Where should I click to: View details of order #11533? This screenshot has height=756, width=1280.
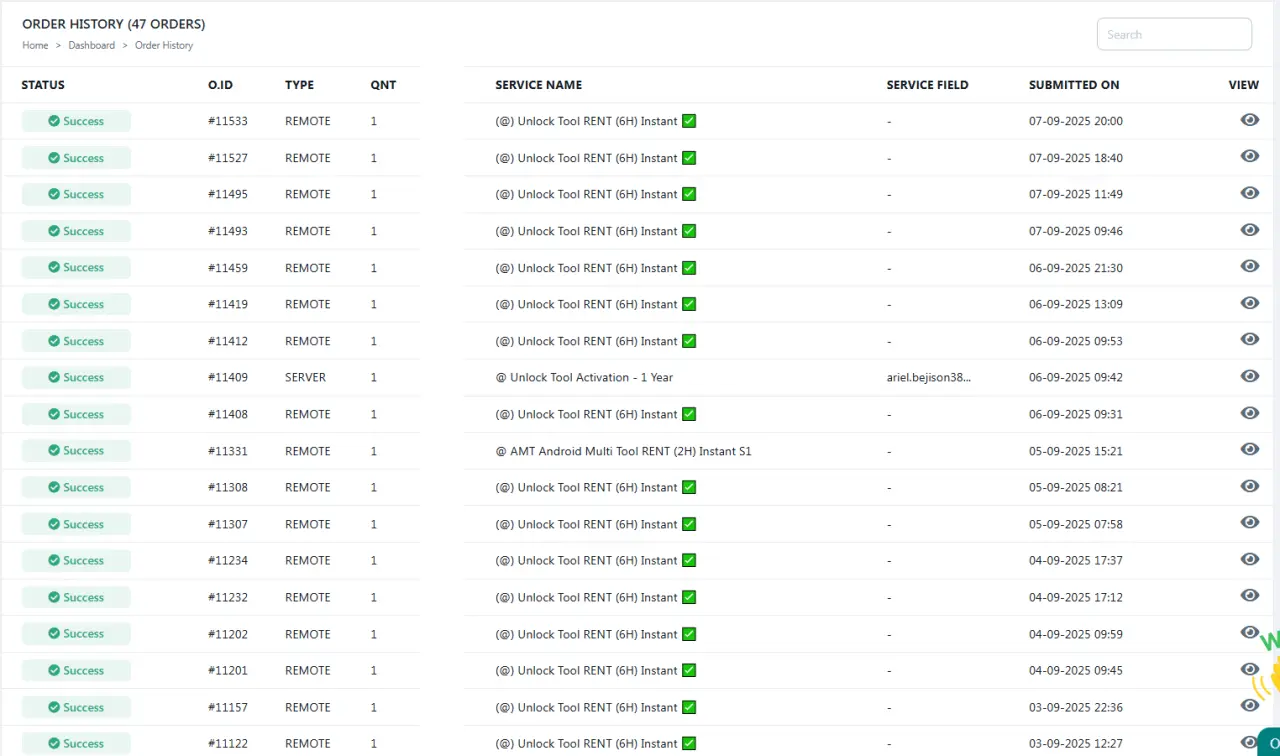(1249, 120)
